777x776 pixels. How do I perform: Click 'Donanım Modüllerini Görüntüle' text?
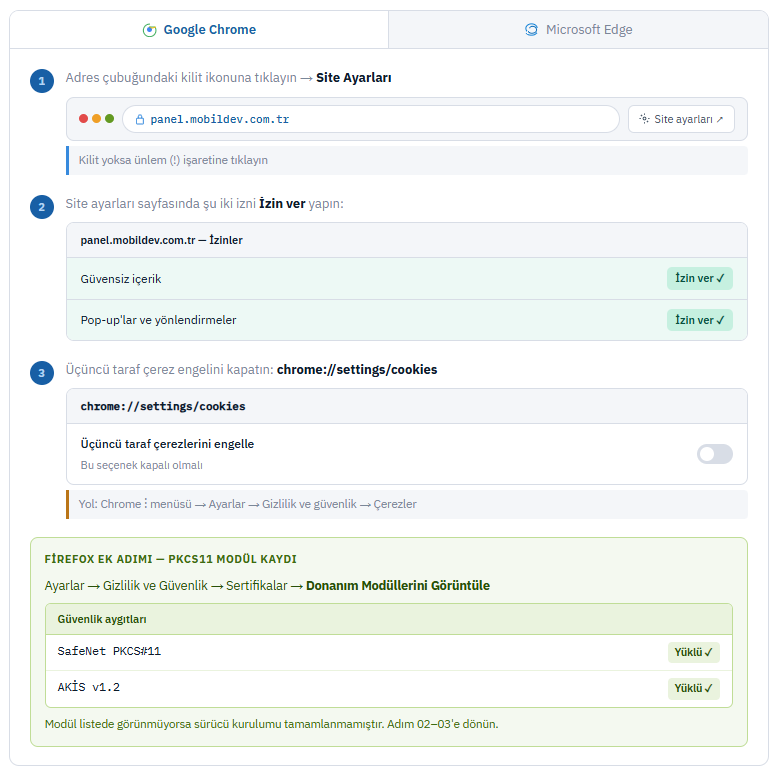point(398,586)
